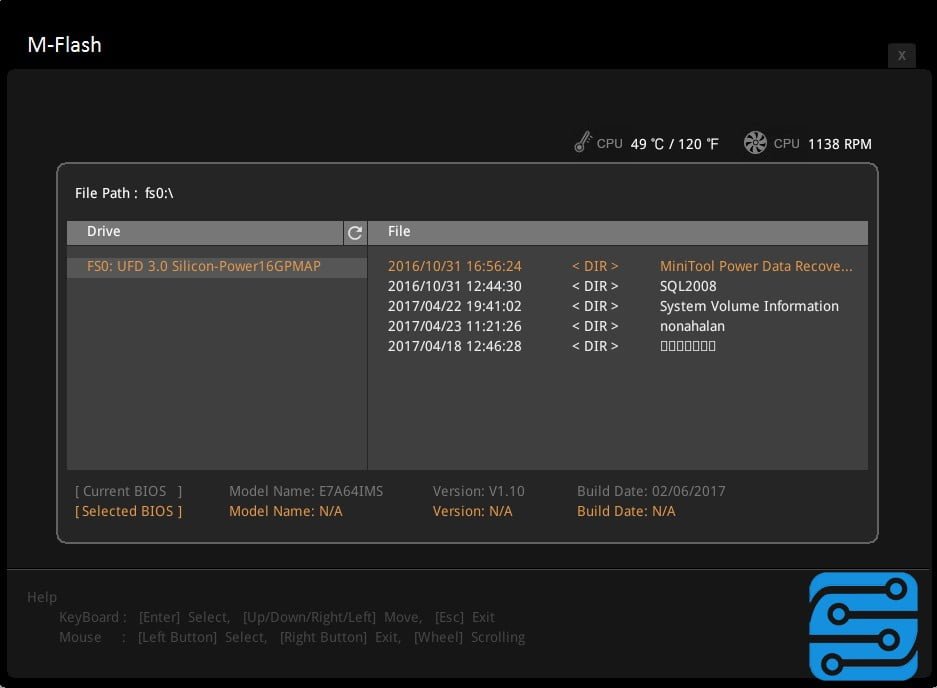
Task: Click the 49 °C / 120 °F temperature reading
Action: tap(674, 144)
